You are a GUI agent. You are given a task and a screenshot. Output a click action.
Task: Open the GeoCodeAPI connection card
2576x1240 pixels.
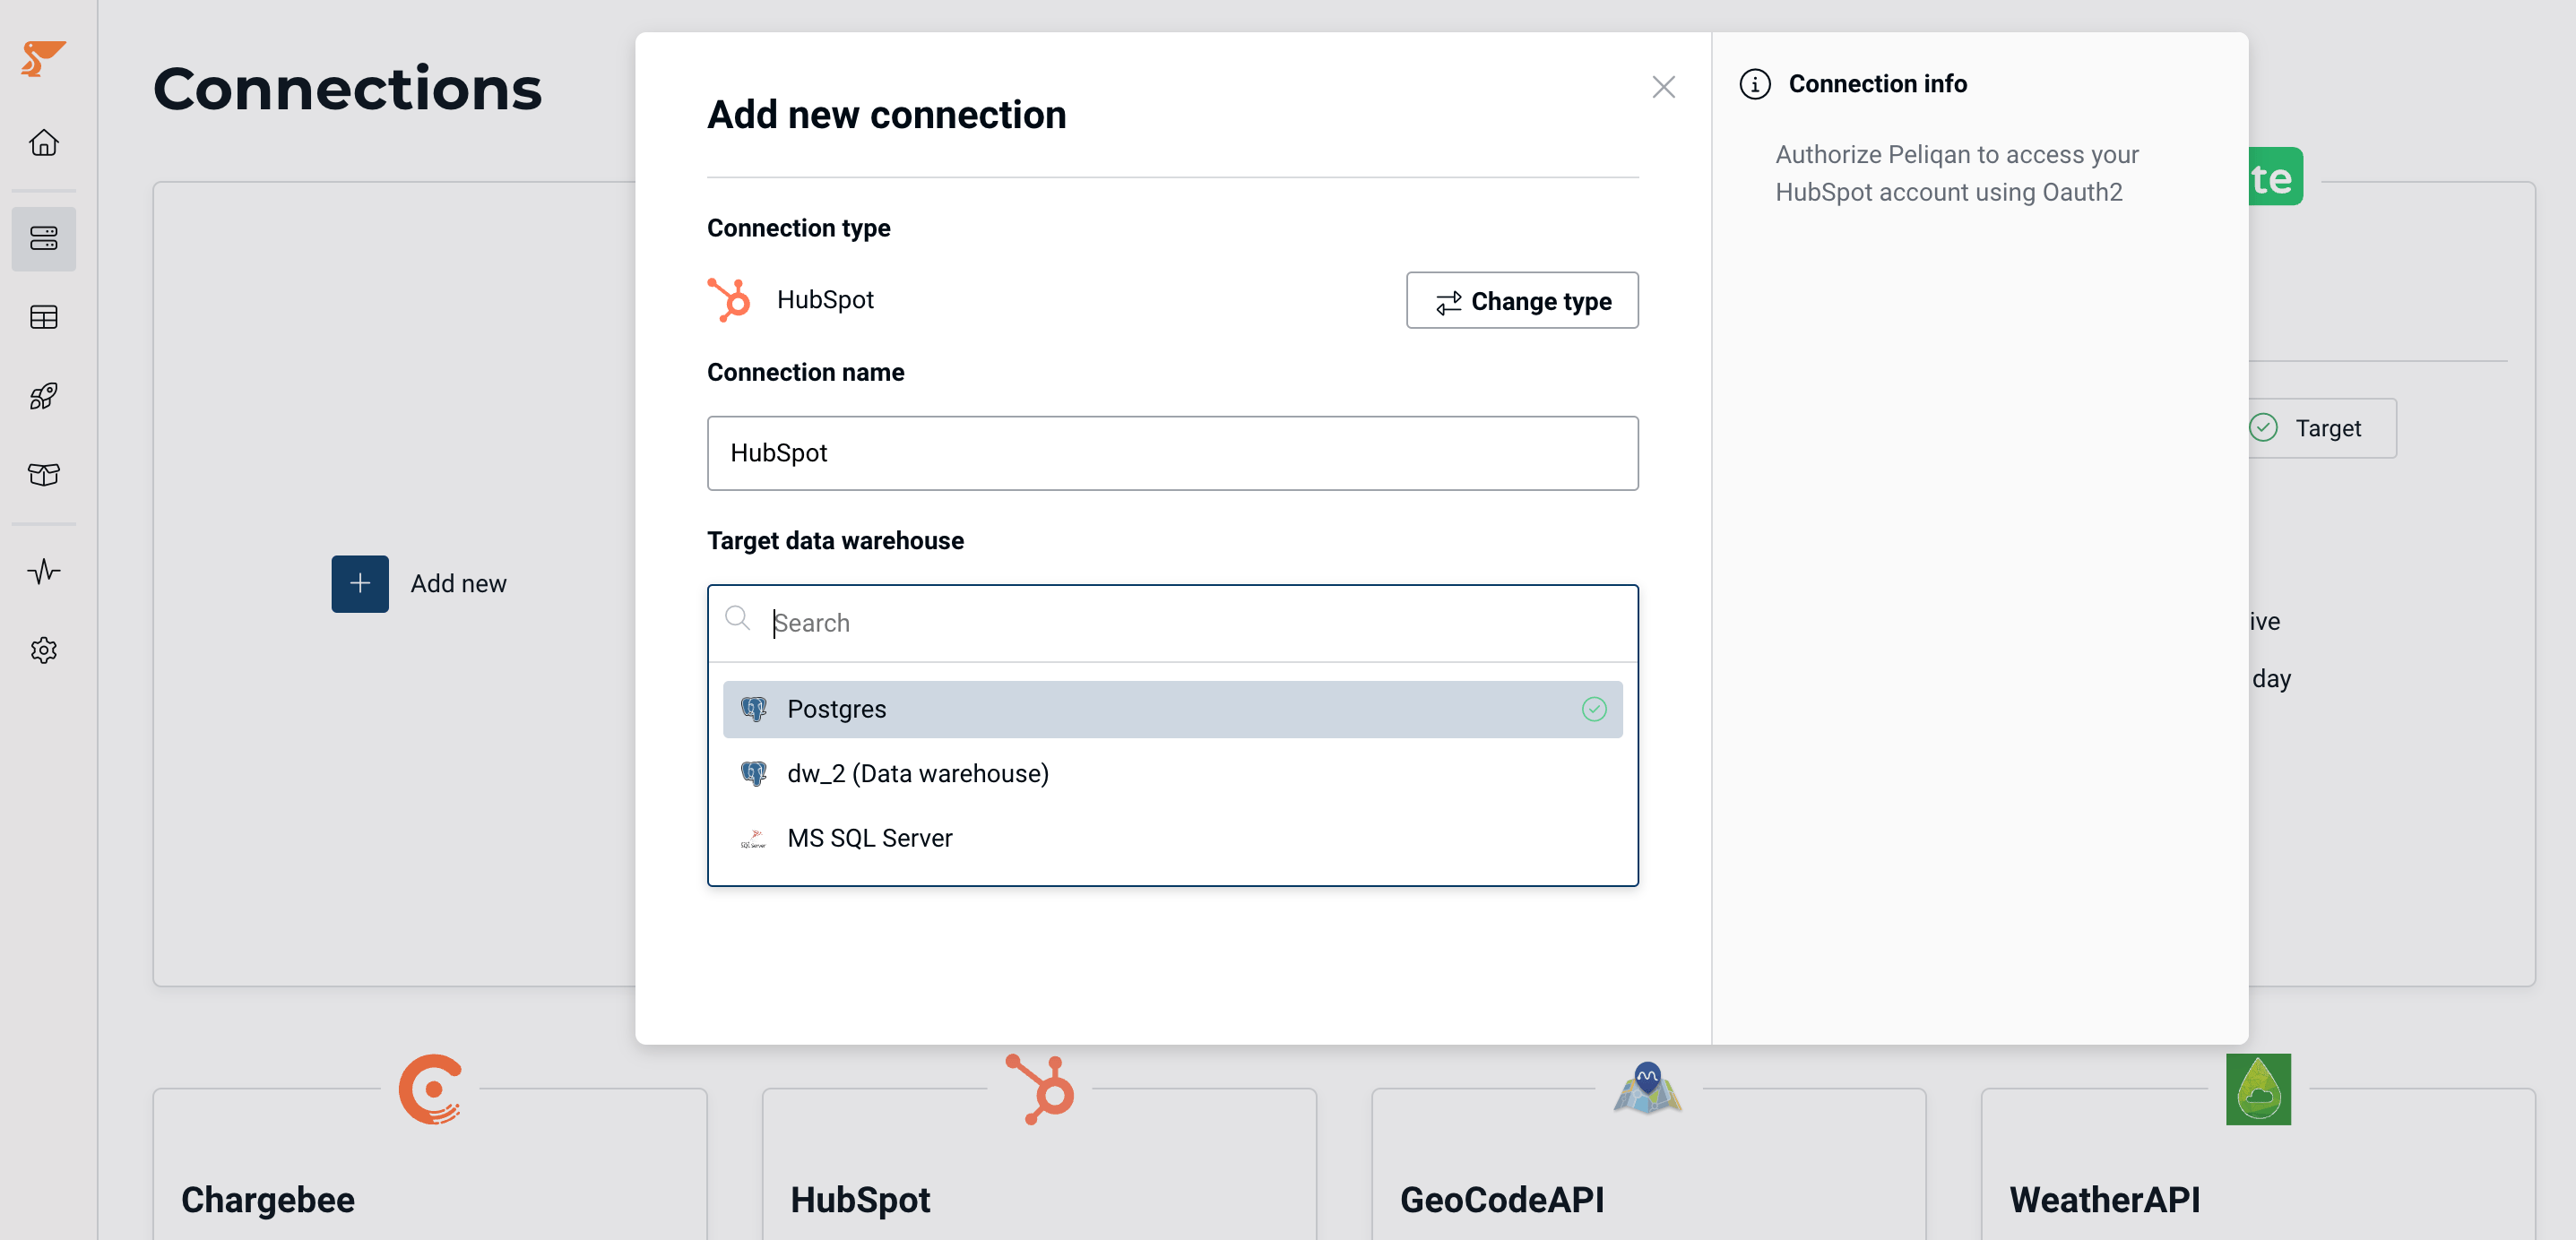1648,1164
